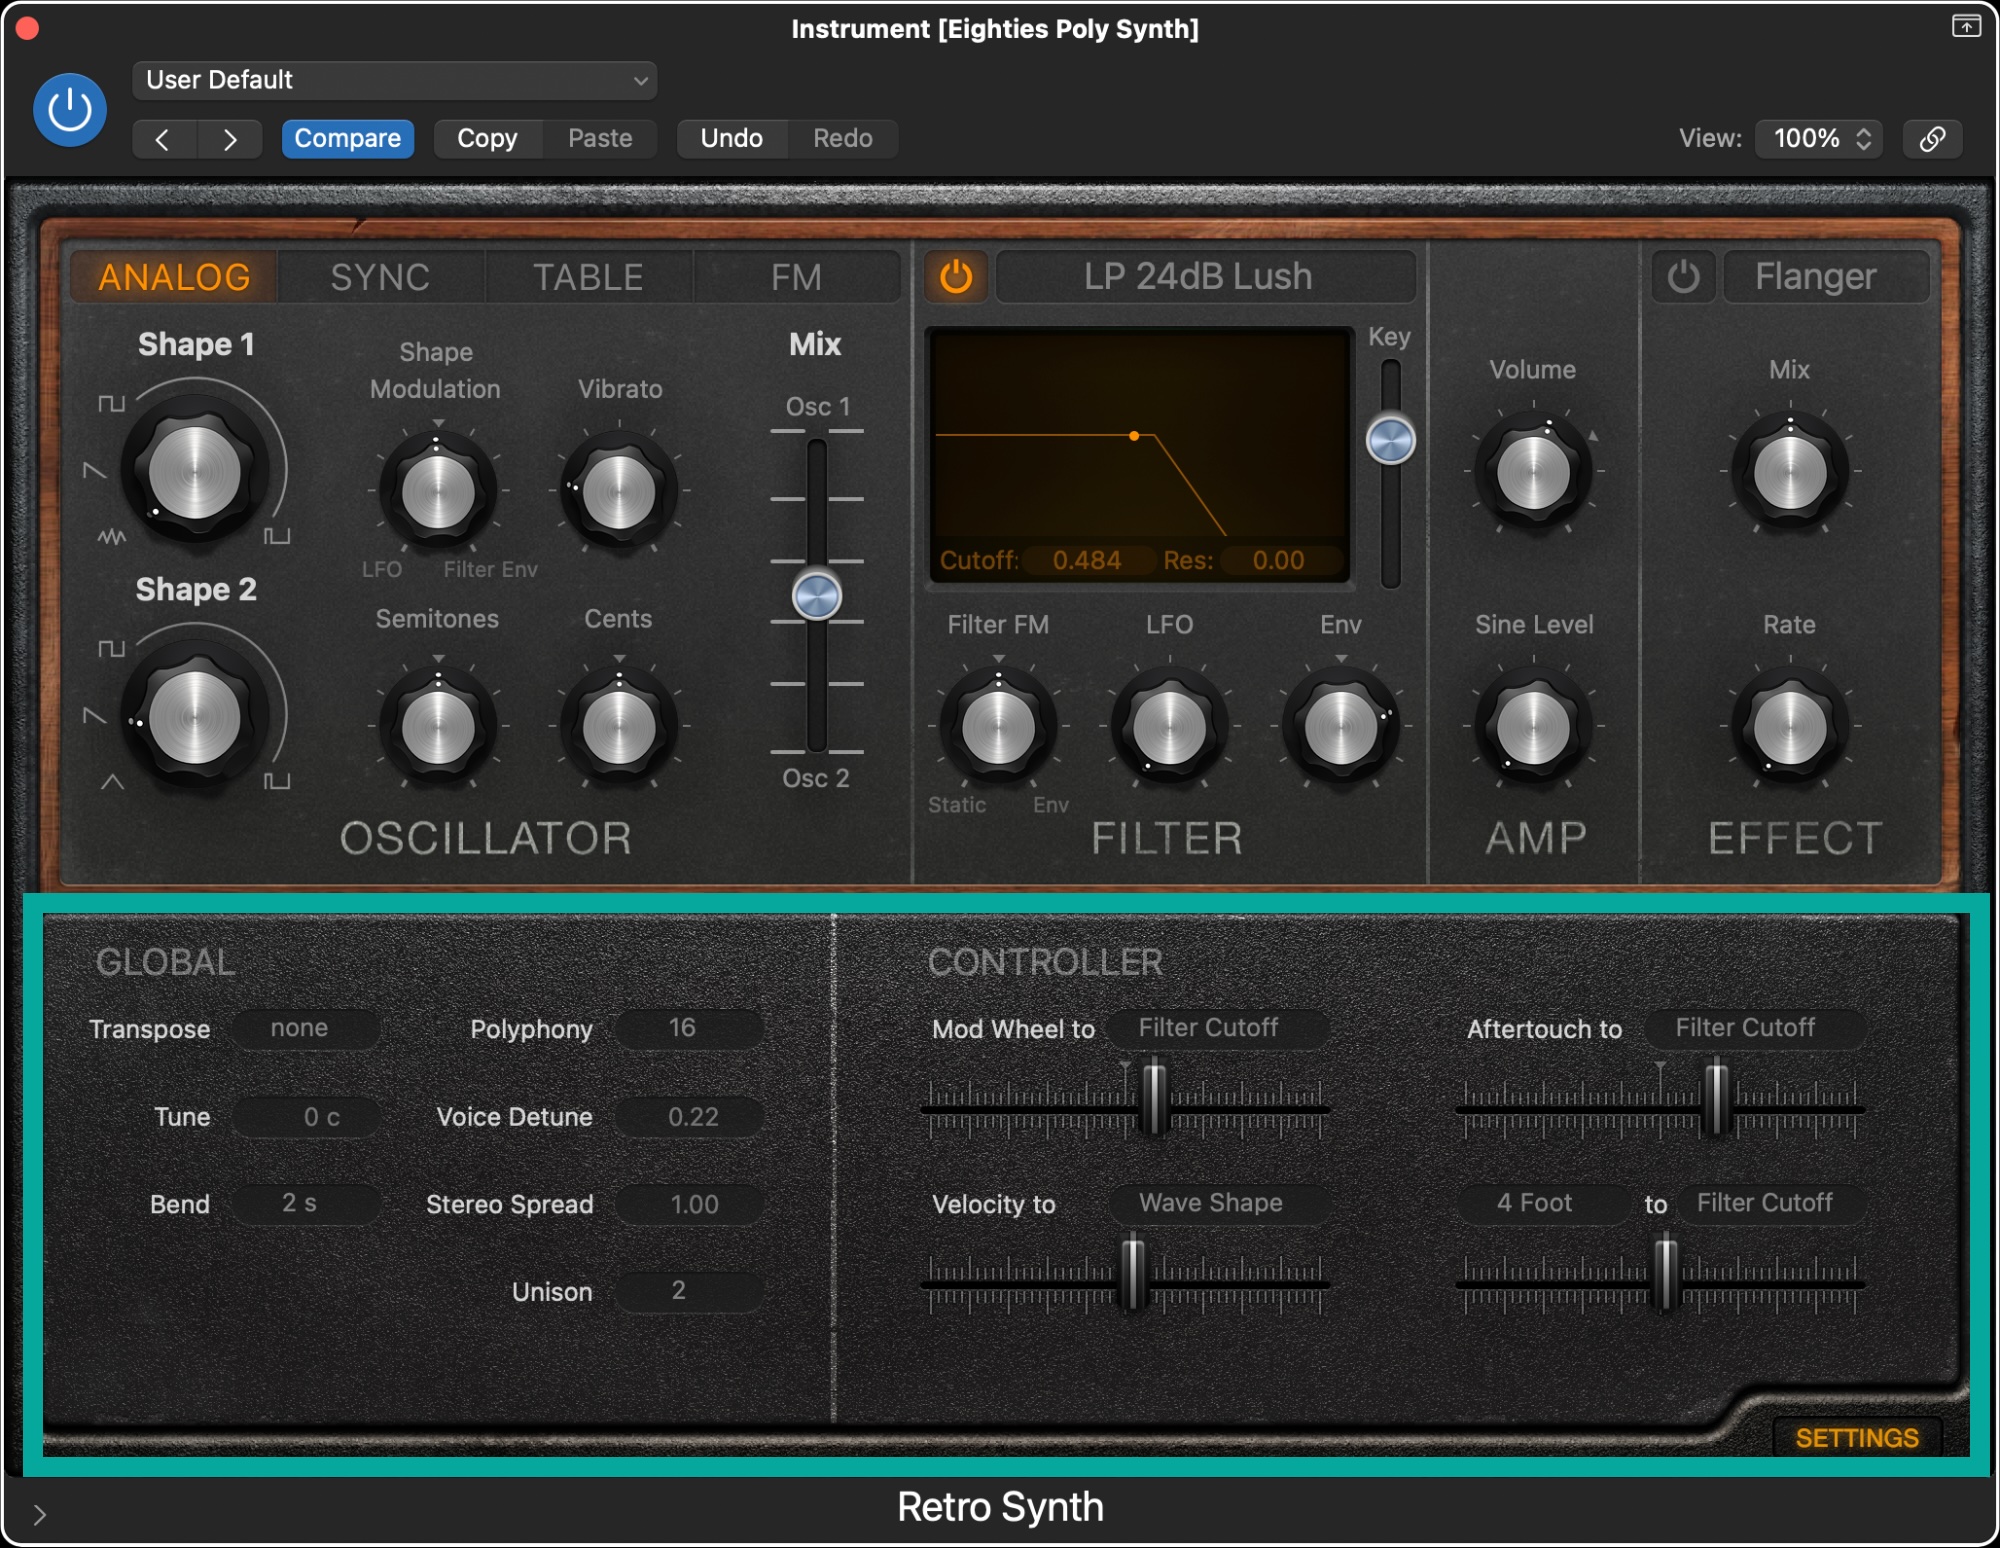Click the filter Env knob
The height and width of the screenshot is (1548, 2000).
[x=1341, y=727]
